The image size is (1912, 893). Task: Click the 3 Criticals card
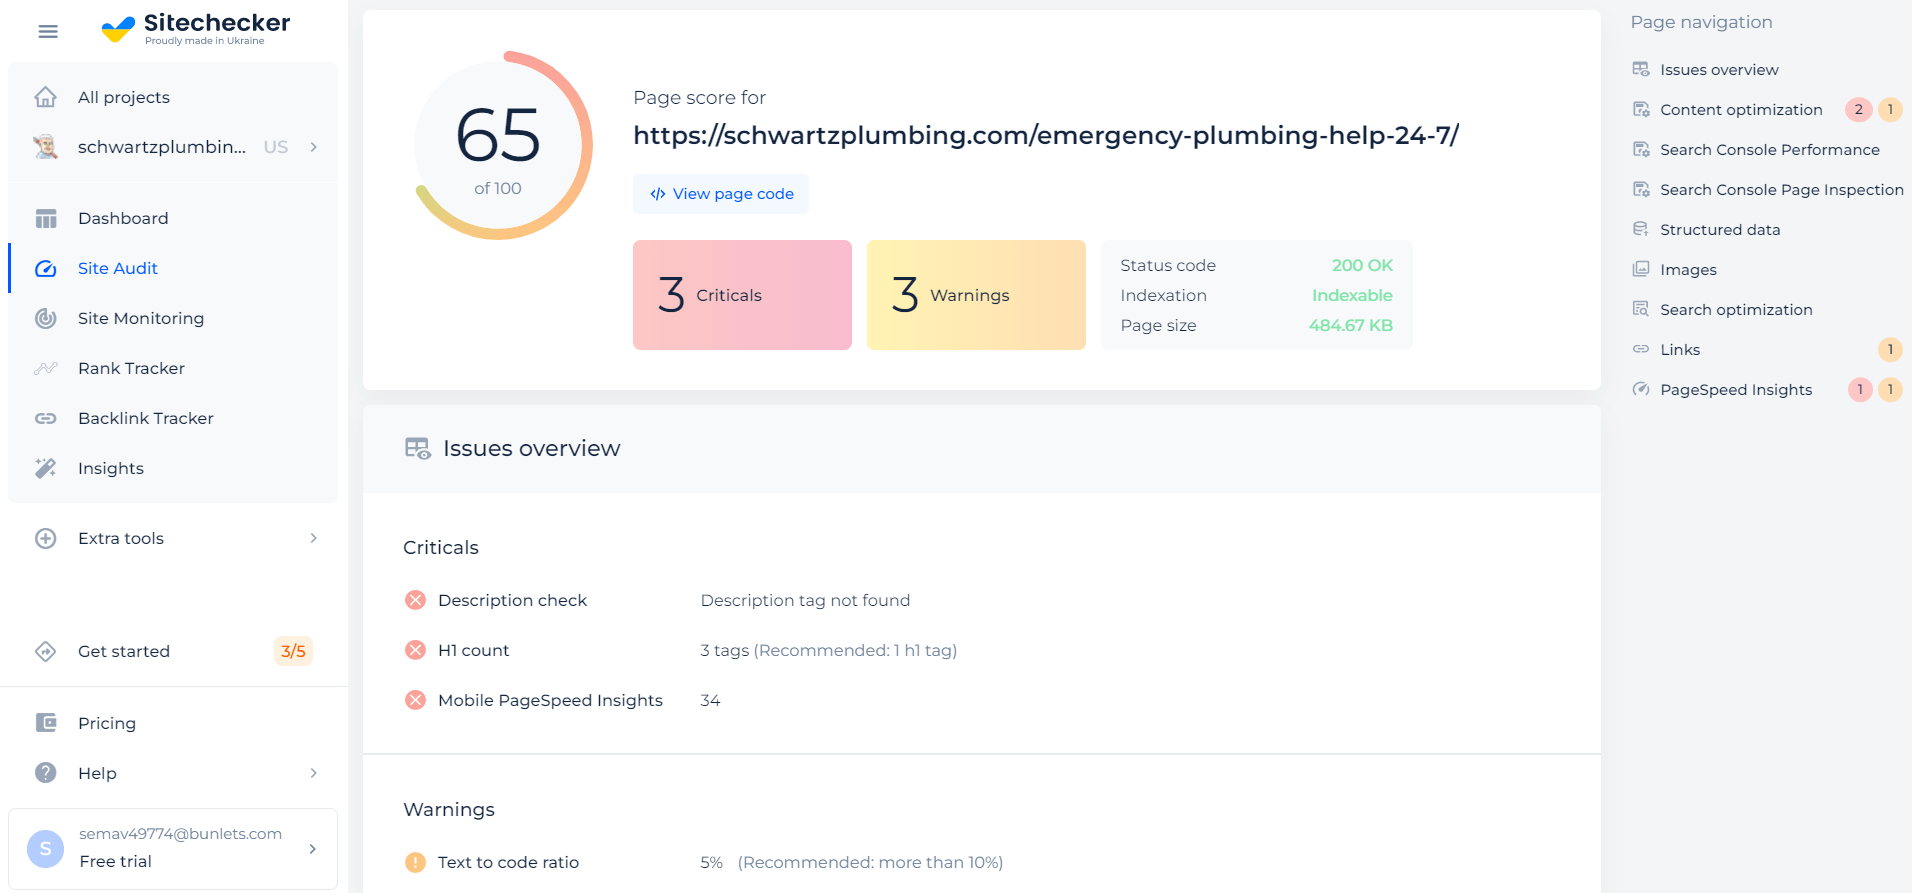[x=742, y=295]
